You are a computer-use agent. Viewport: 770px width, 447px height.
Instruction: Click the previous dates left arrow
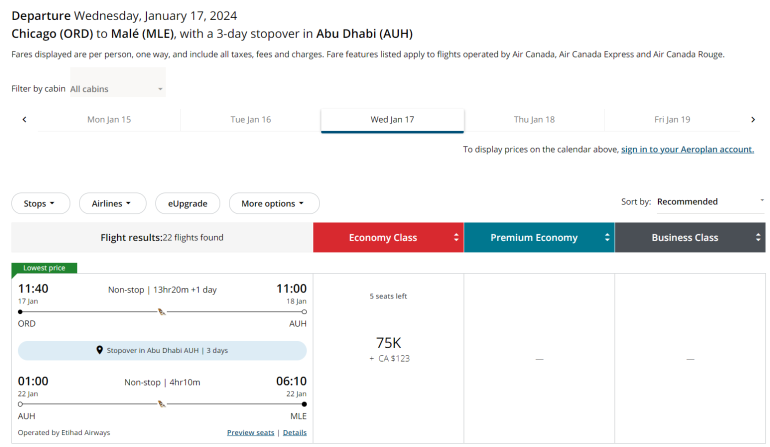pos(24,119)
